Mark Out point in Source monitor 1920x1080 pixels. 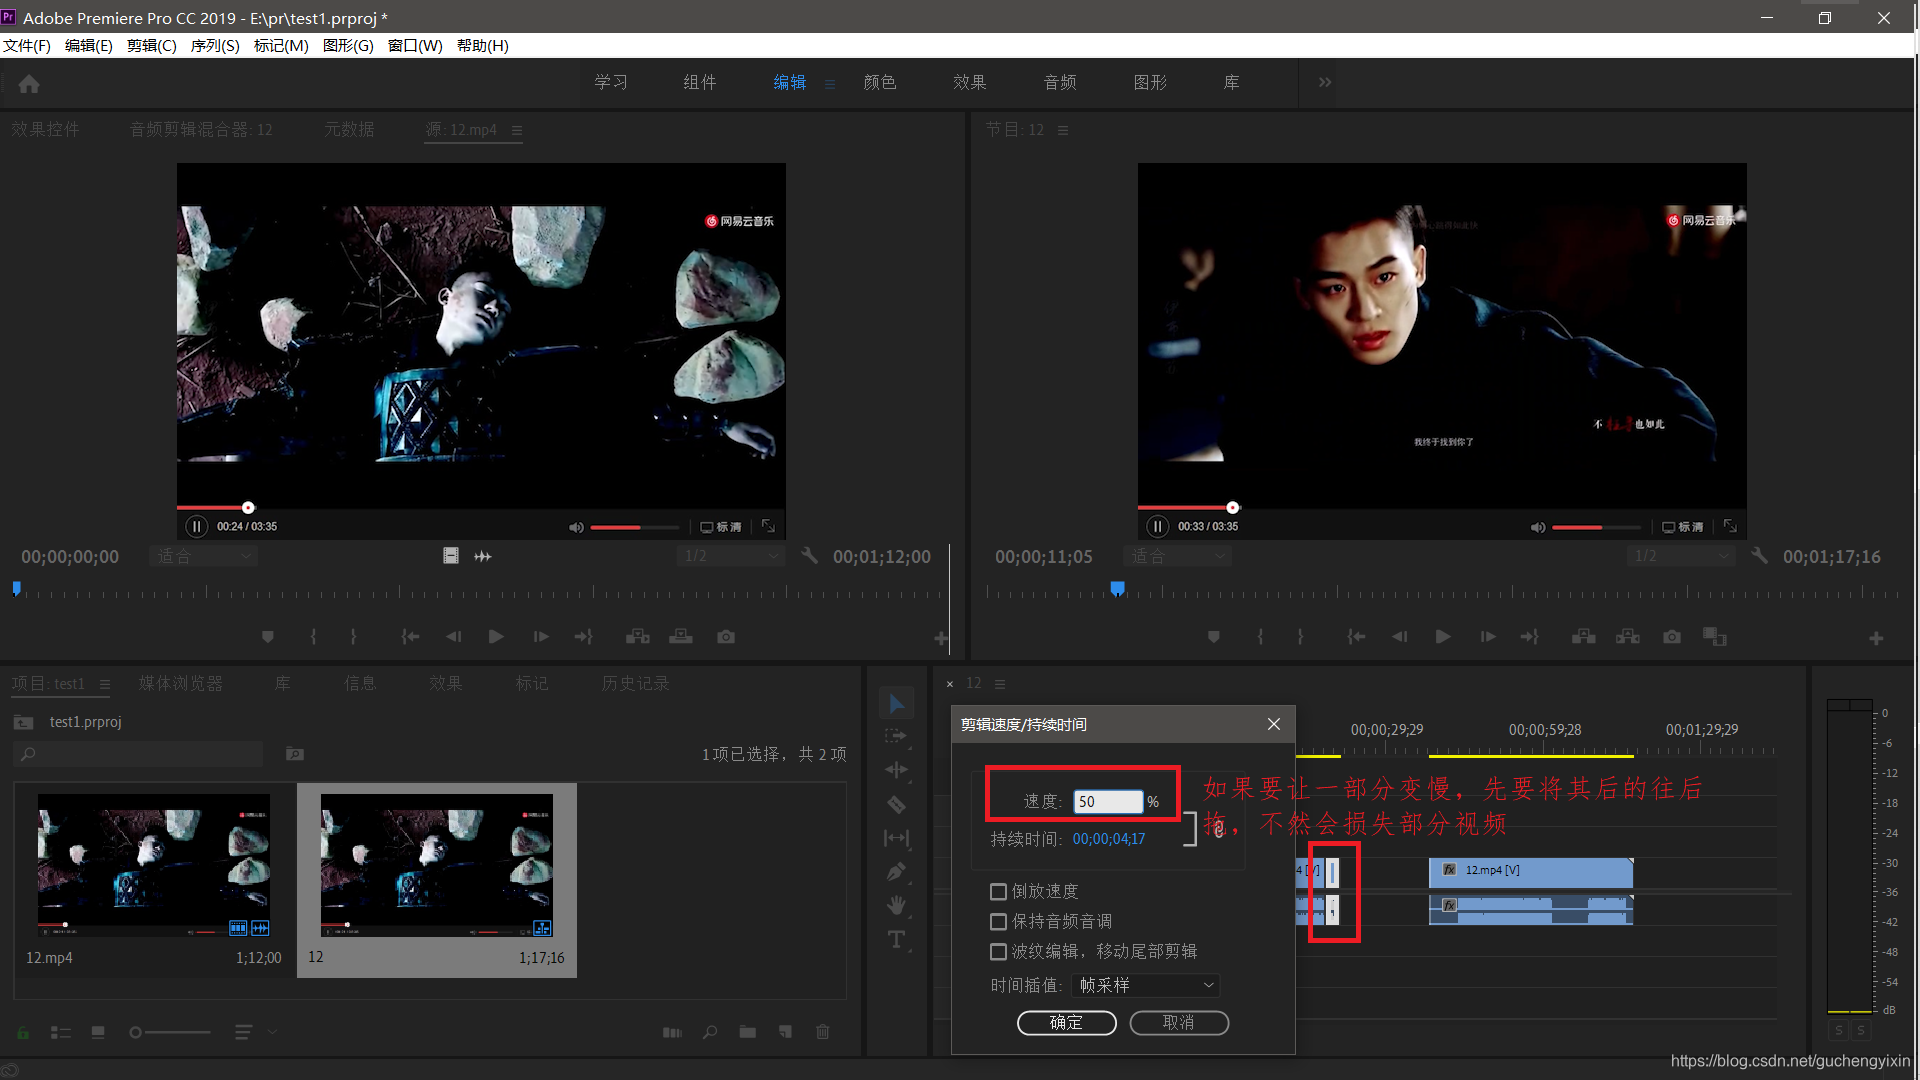click(x=353, y=637)
